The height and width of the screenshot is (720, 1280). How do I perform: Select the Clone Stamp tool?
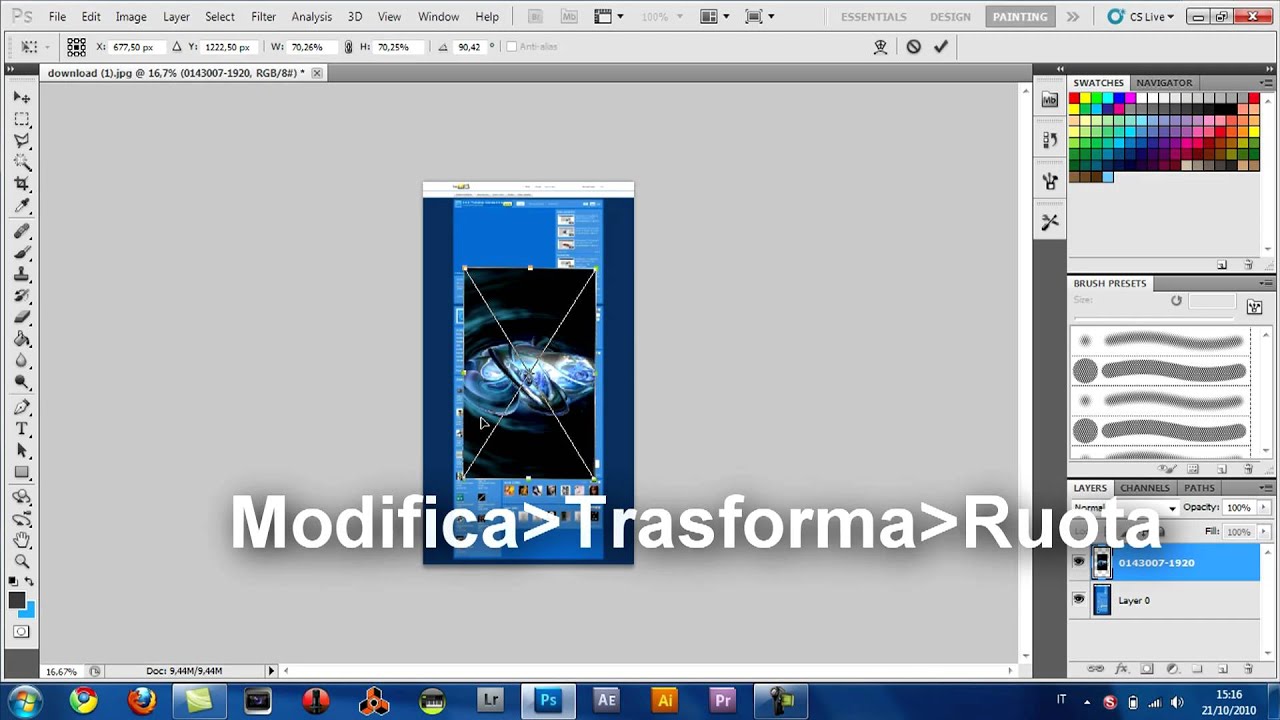coord(22,276)
